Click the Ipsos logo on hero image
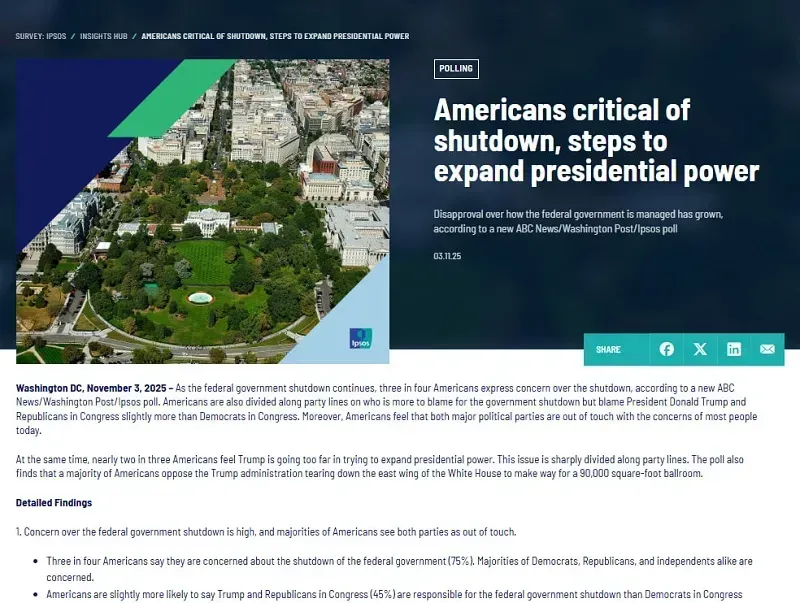 359,338
